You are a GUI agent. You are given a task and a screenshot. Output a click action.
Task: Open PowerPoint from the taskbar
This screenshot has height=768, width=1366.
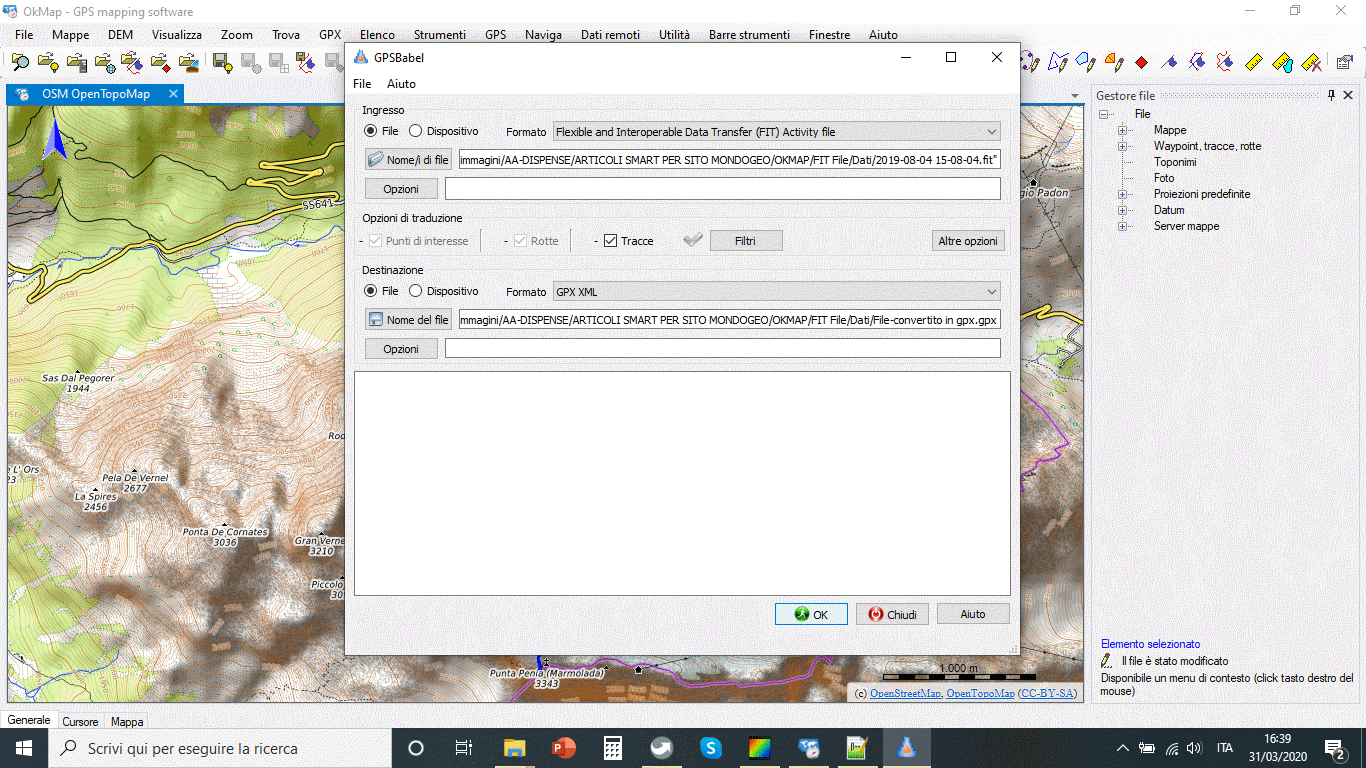click(564, 747)
